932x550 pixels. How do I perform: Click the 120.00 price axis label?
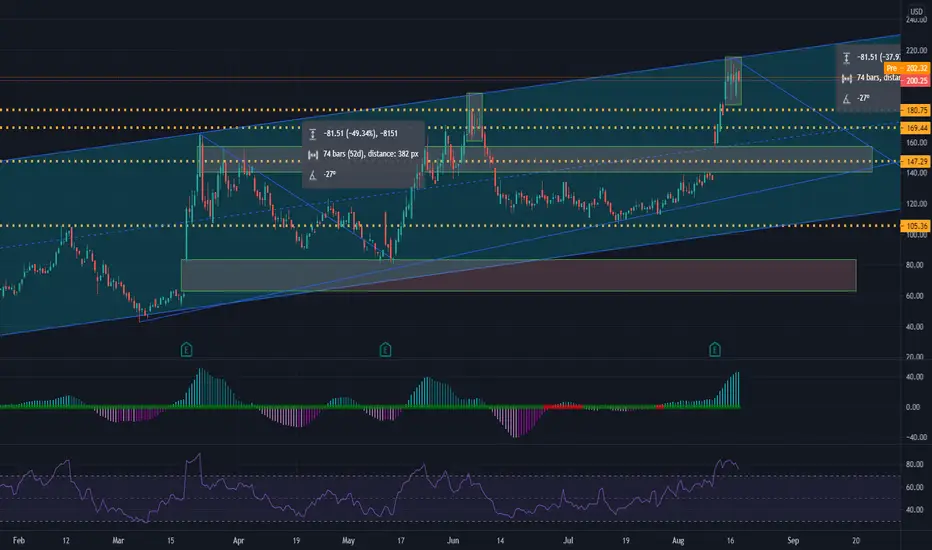pos(916,204)
